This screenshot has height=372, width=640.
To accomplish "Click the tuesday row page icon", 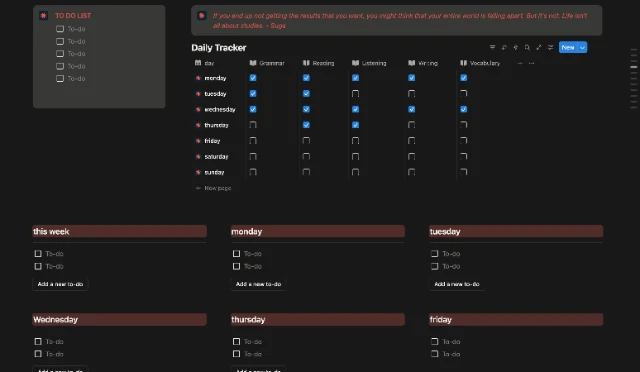I will point(198,94).
